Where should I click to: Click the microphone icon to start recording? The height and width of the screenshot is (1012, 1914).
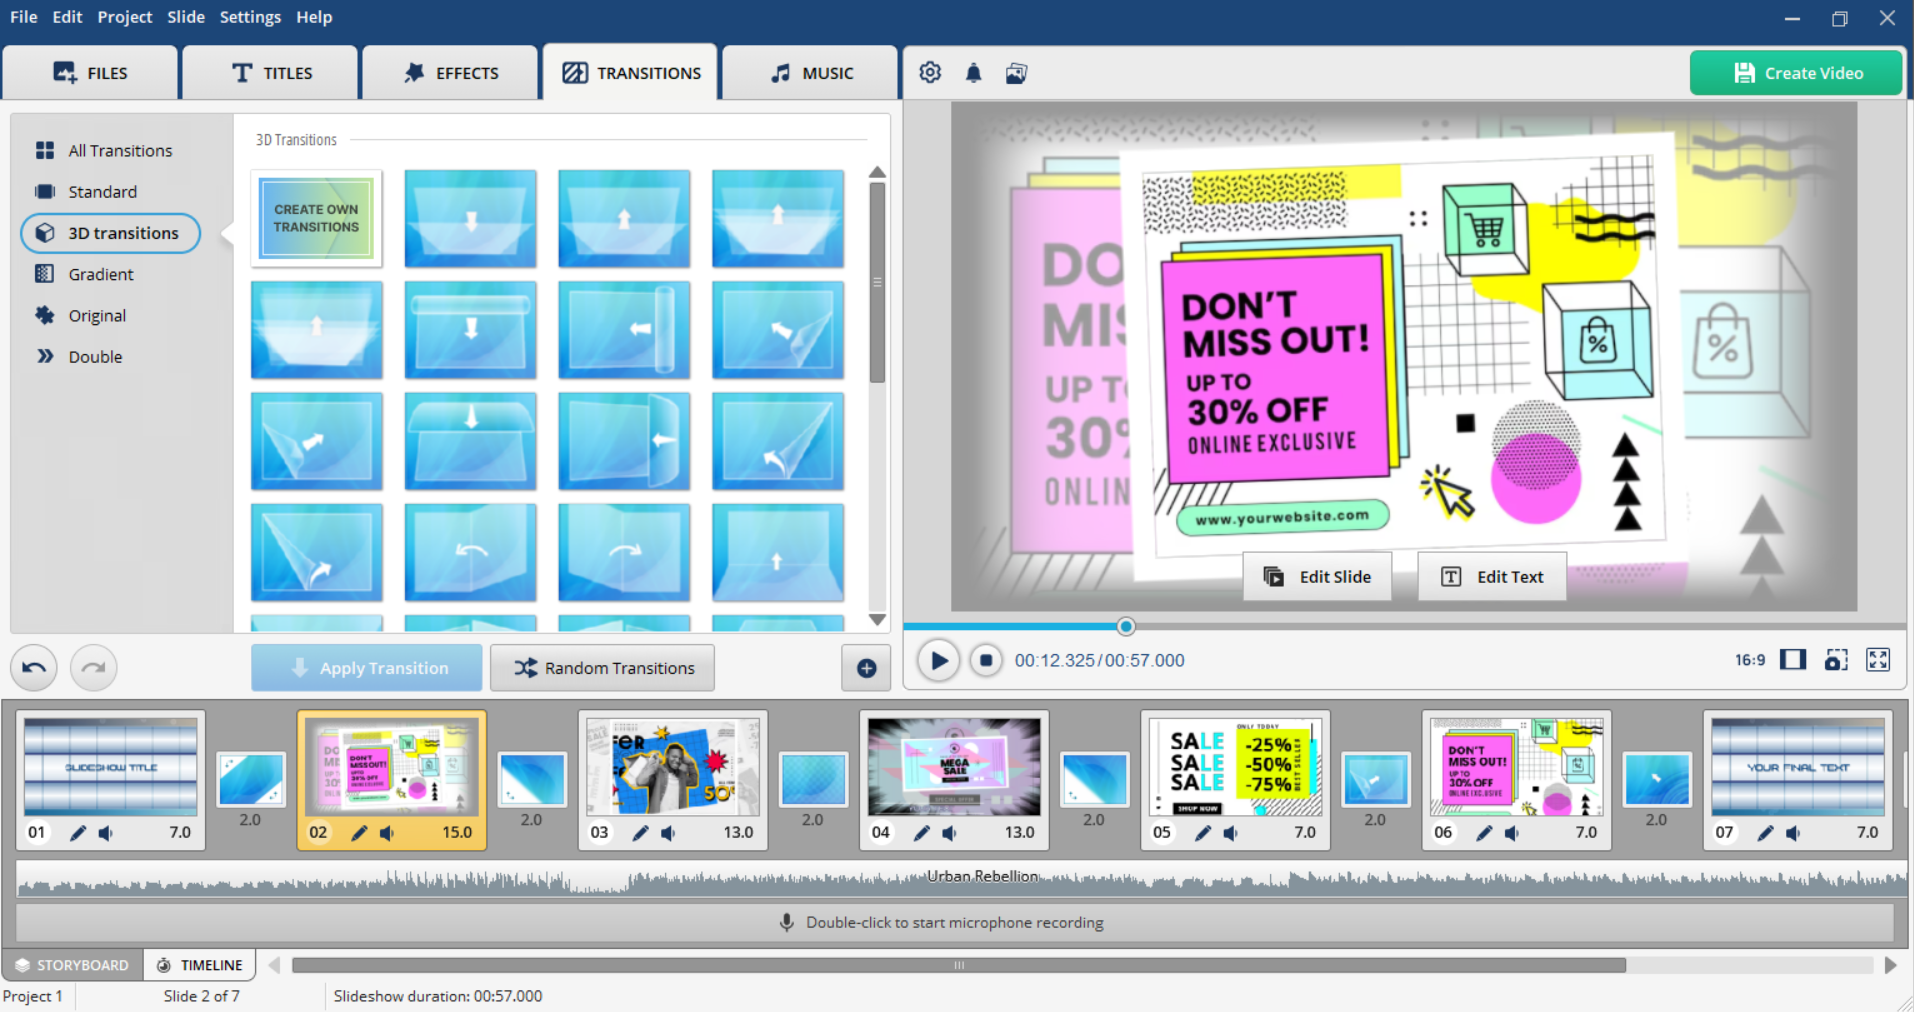click(786, 922)
